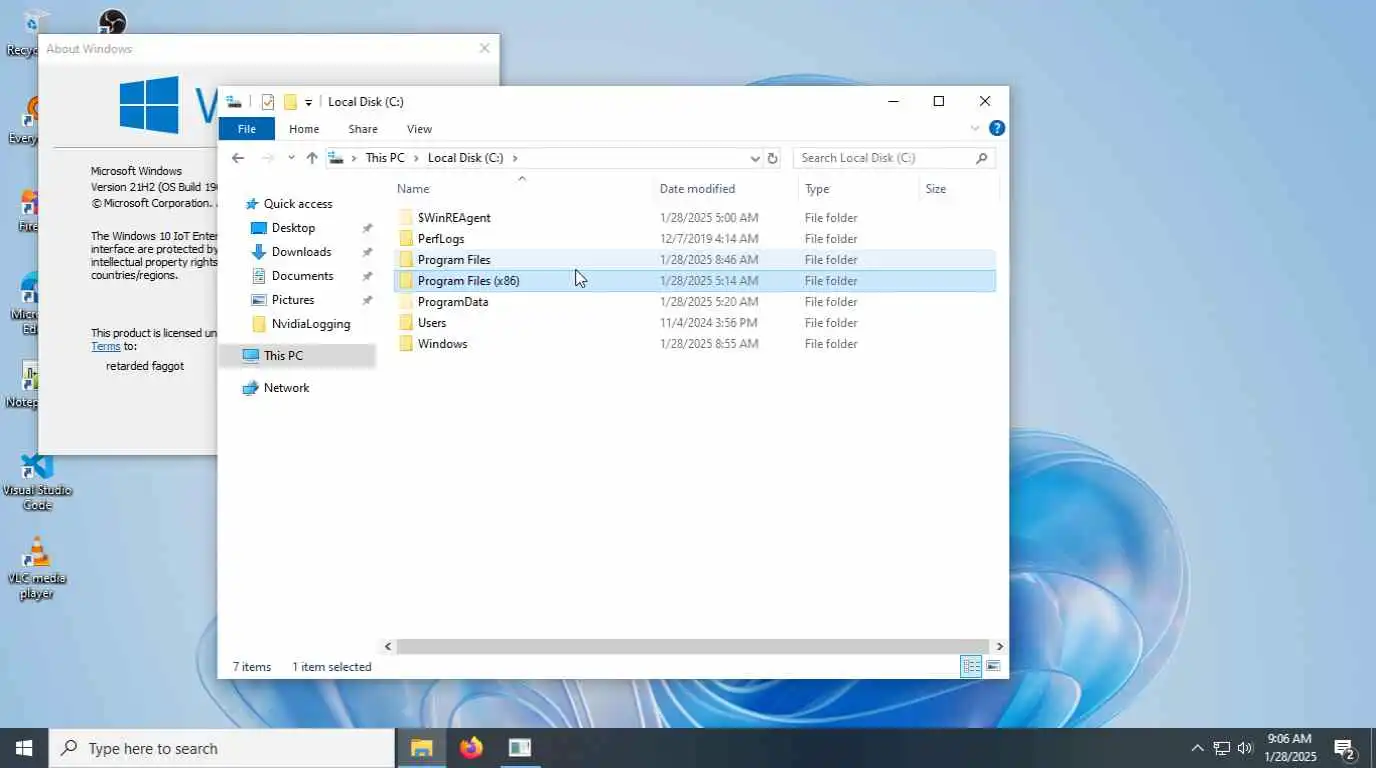Open the Recent locations dropdown arrow

pyautogui.click(x=291, y=158)
